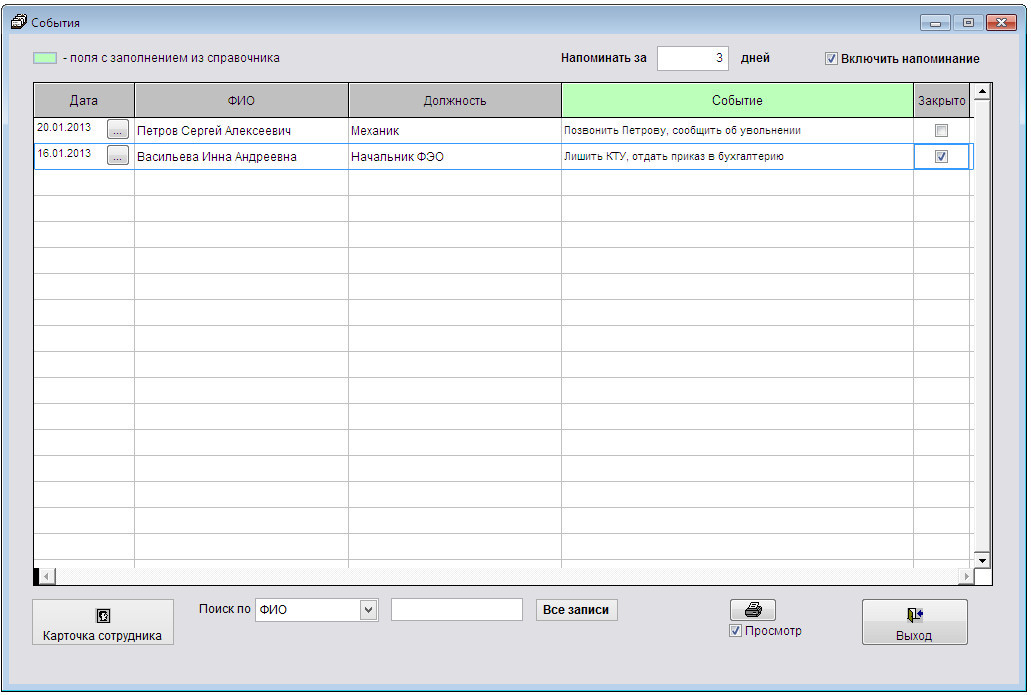
Task: Open the employee card via Карточка сотрудника
Action: (103, 622)
